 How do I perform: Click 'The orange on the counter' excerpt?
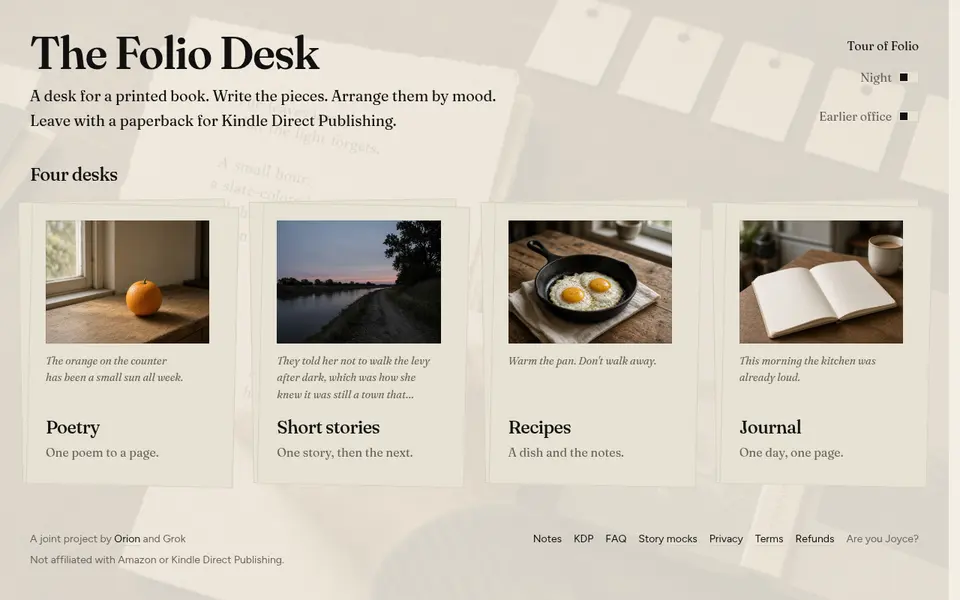click(x=114, y=369)
